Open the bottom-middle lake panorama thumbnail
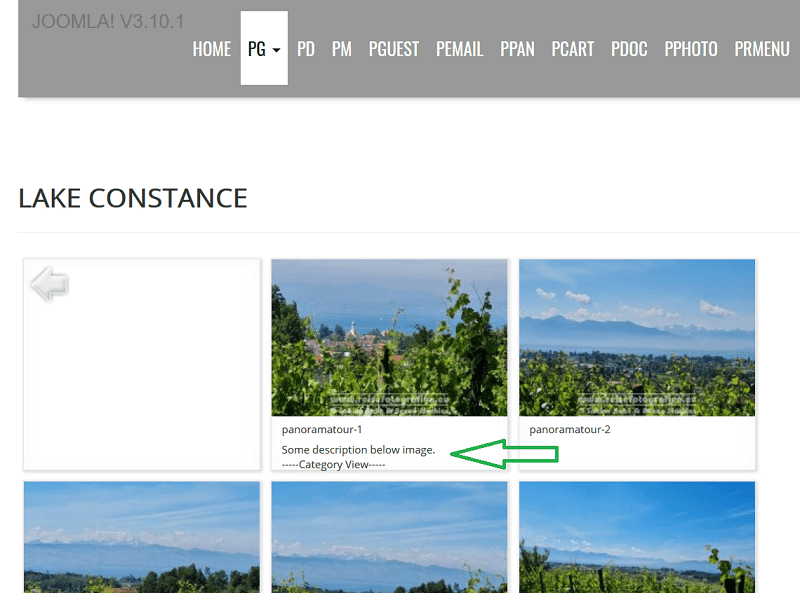This screenshot has height=593, width=800. pos(389,537)
